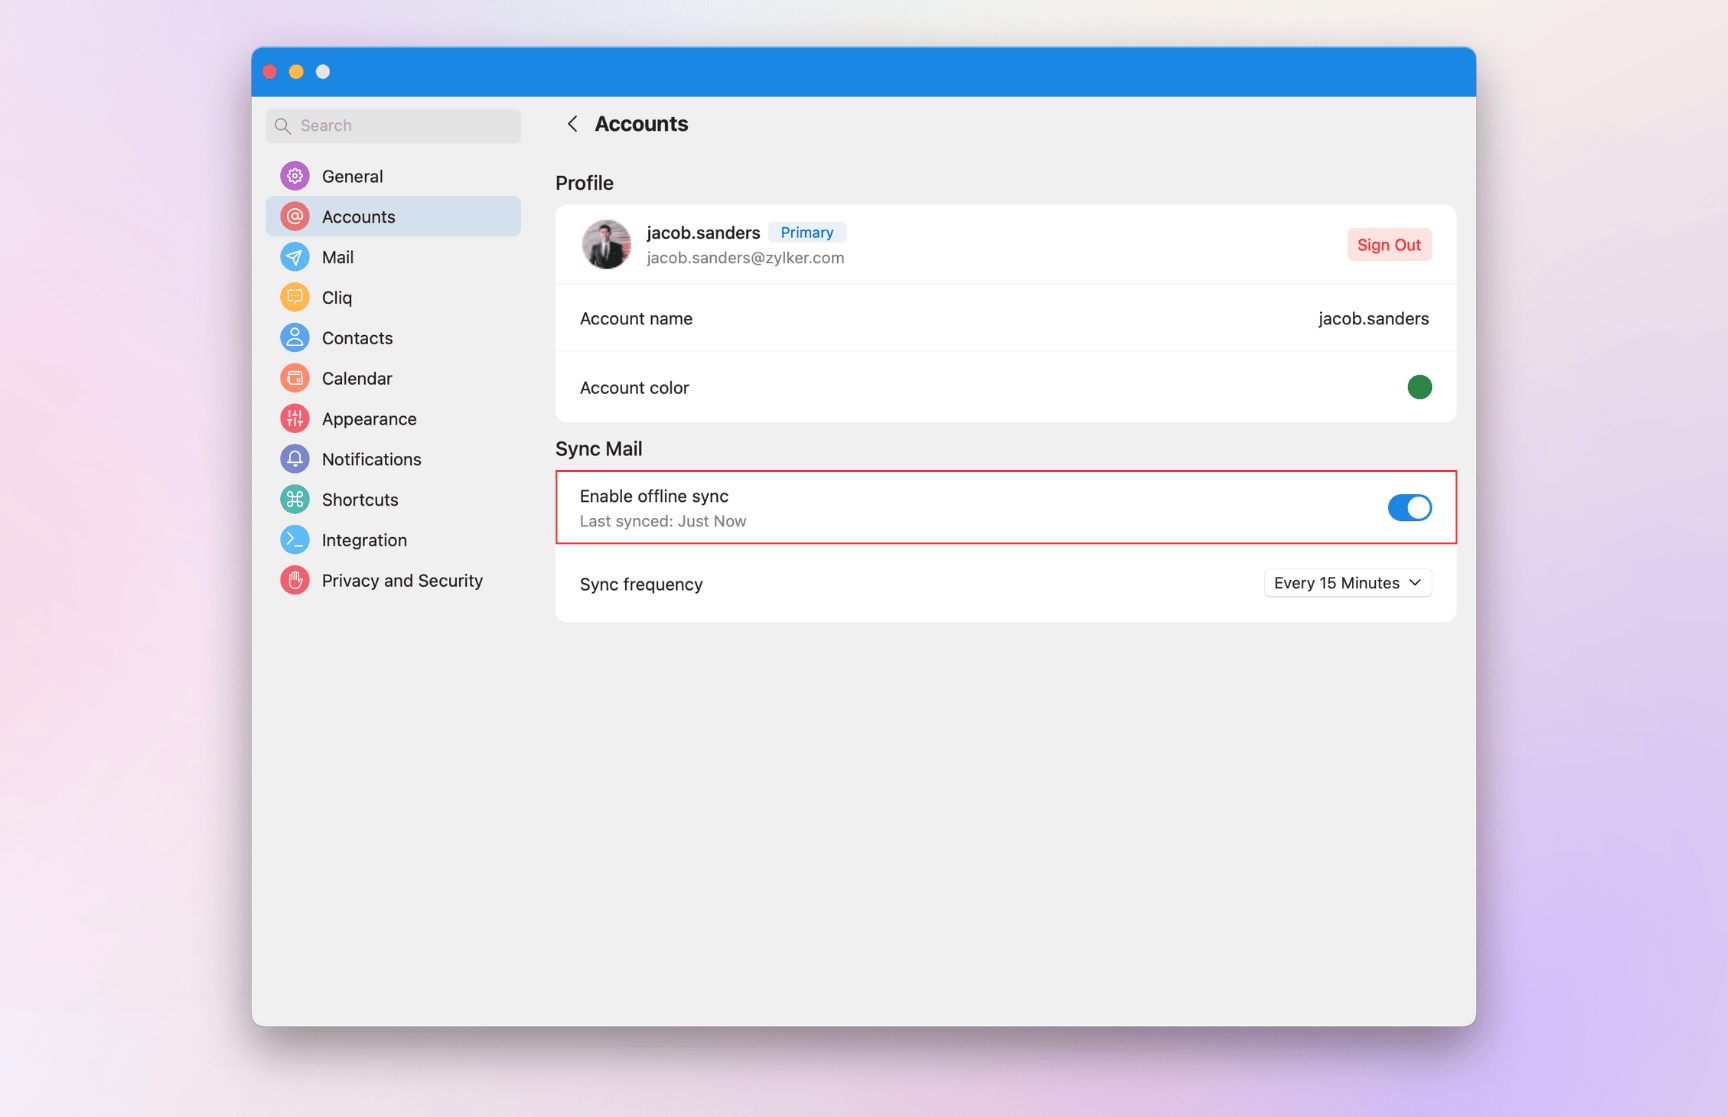Viewport: 1728px width, 1117px height.
Task: Minimize the window with the yellow button
Action: pos(296,72)
